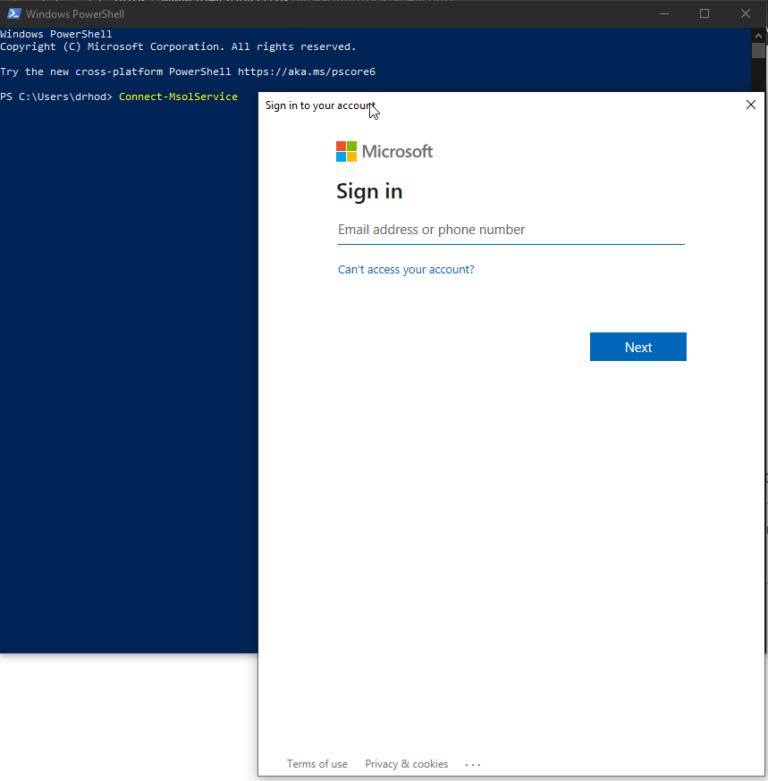Open the three-dot more options in dialog footer
This screenshot has height=781, width=768.
[473, 765]
